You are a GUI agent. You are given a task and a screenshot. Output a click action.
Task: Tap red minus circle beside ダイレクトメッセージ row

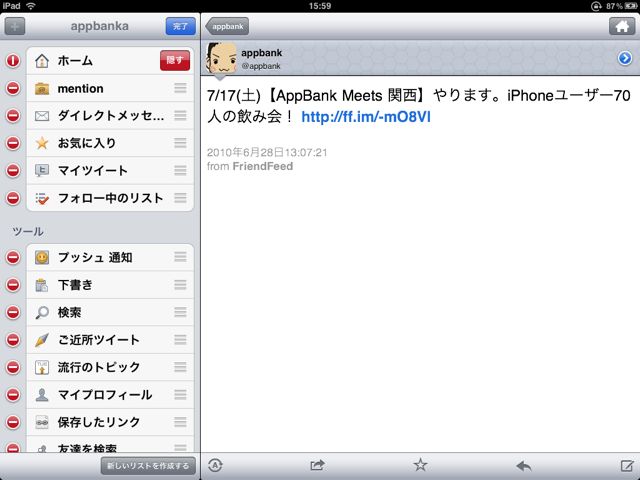(x=13, y=116)
